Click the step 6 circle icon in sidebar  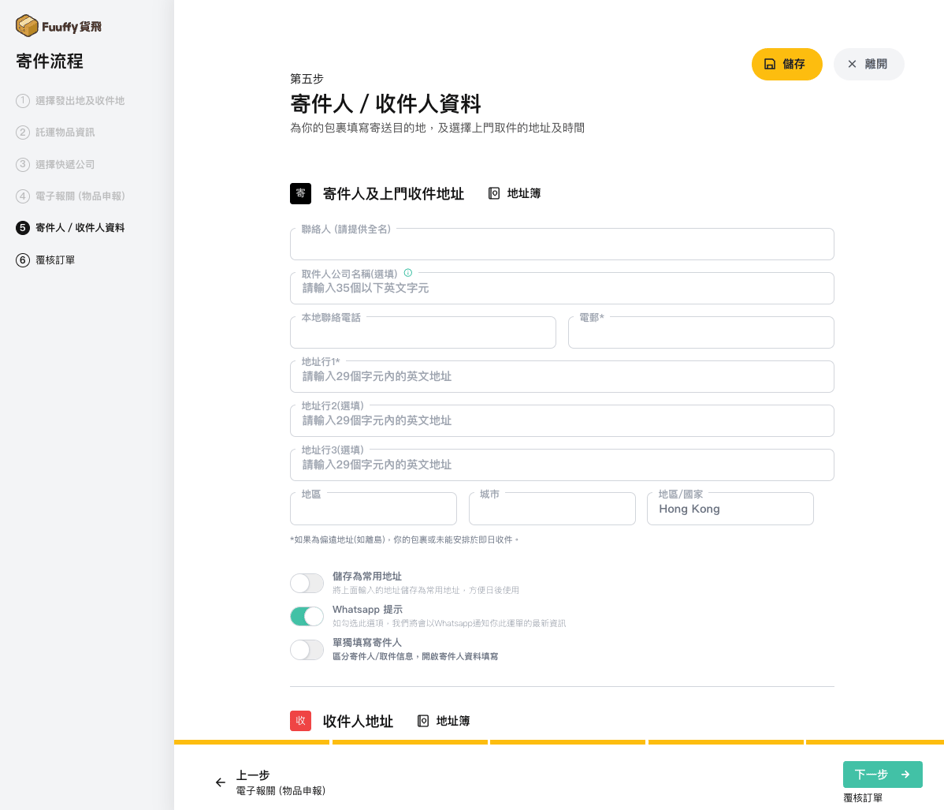pyautogui.click(x=23, y=260)
